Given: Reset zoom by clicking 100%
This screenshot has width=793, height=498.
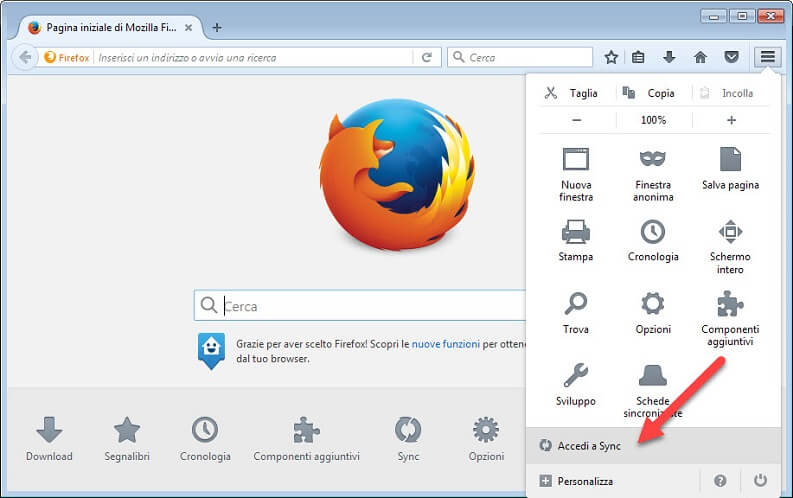Looking at the screenshot, I should click(653, 120).
